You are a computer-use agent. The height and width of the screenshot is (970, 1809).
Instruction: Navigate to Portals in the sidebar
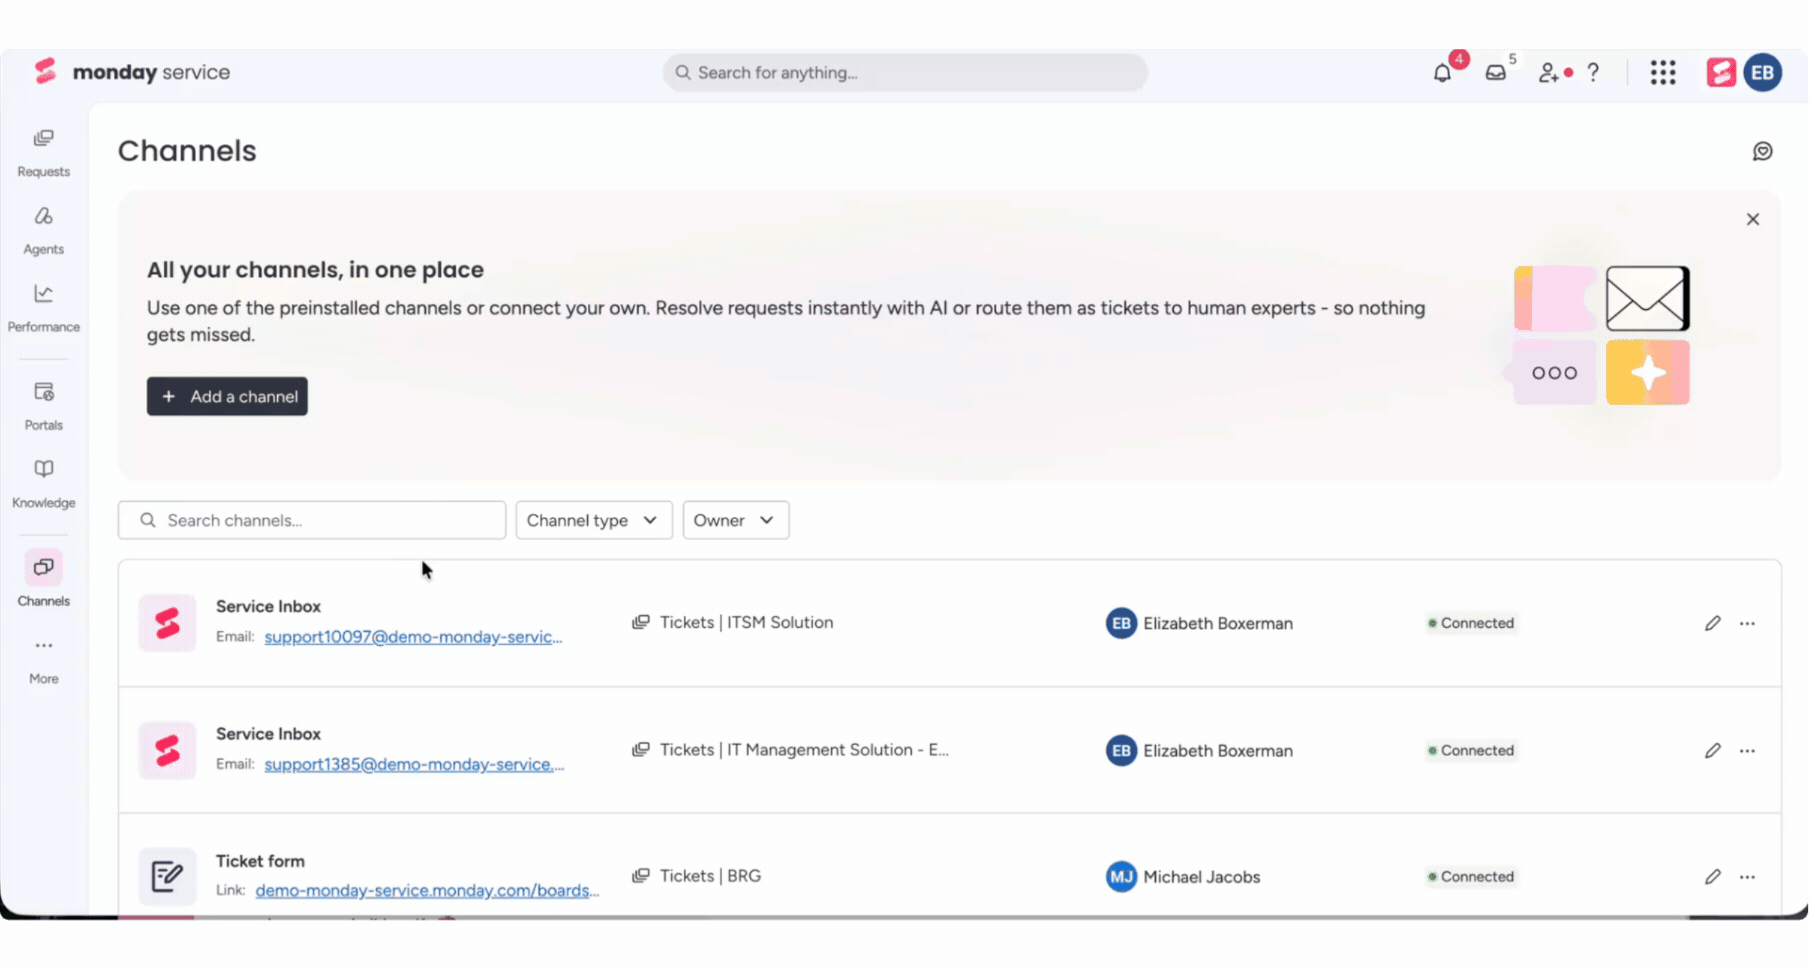click(44, 407)
